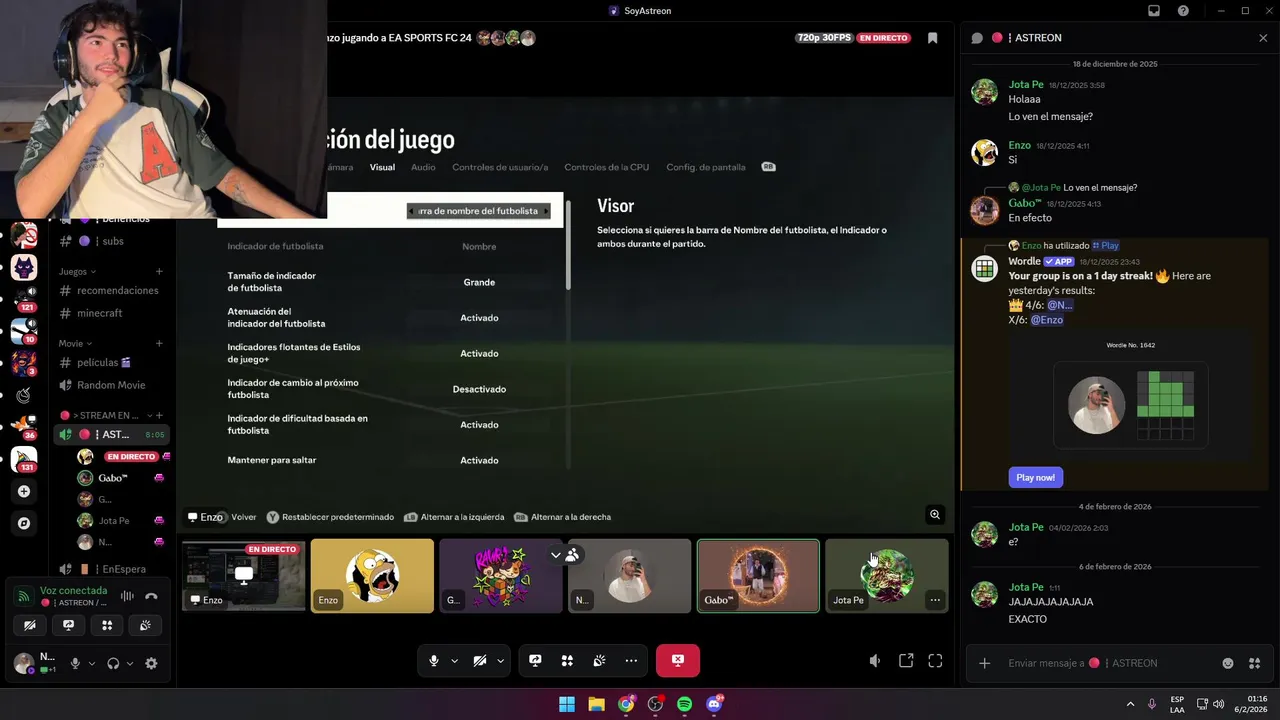This screenshot has width=1280, height=720.
Task: Click the red stop-watching stream button
Action: pyautogui.click(x=678, y=660)
